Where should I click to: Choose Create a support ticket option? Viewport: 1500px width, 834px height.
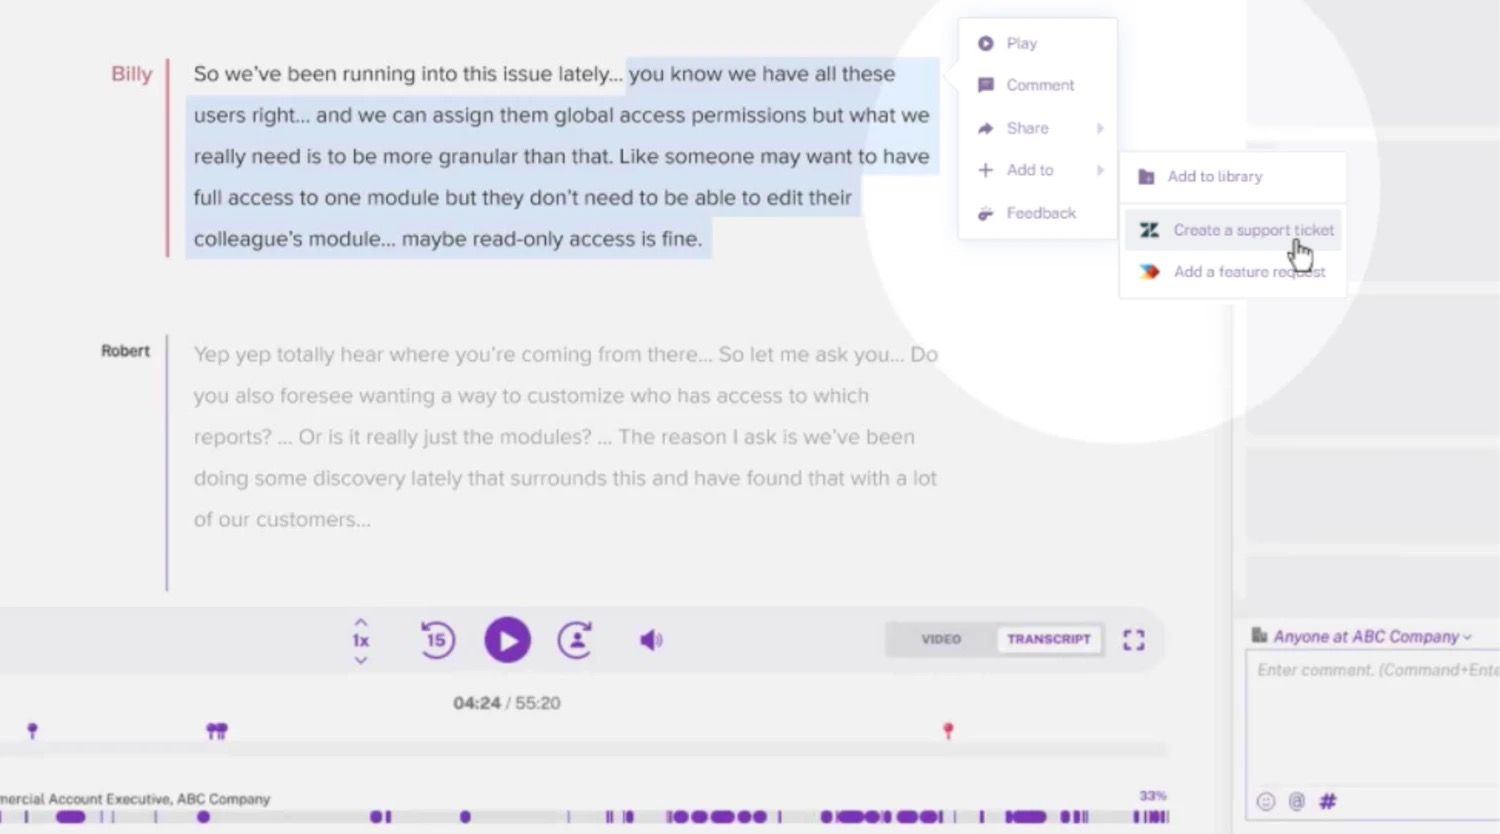[1252, 230]
